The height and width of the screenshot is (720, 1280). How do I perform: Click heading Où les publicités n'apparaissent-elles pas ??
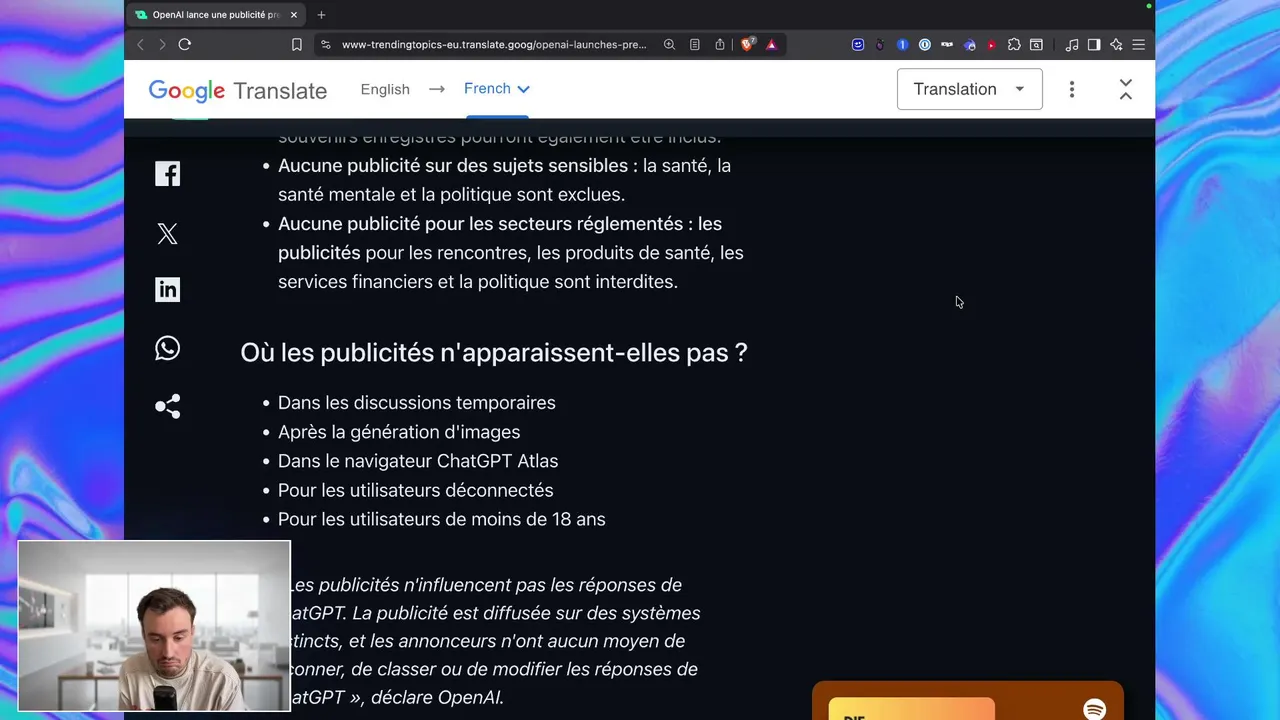(x=493, y=352)
